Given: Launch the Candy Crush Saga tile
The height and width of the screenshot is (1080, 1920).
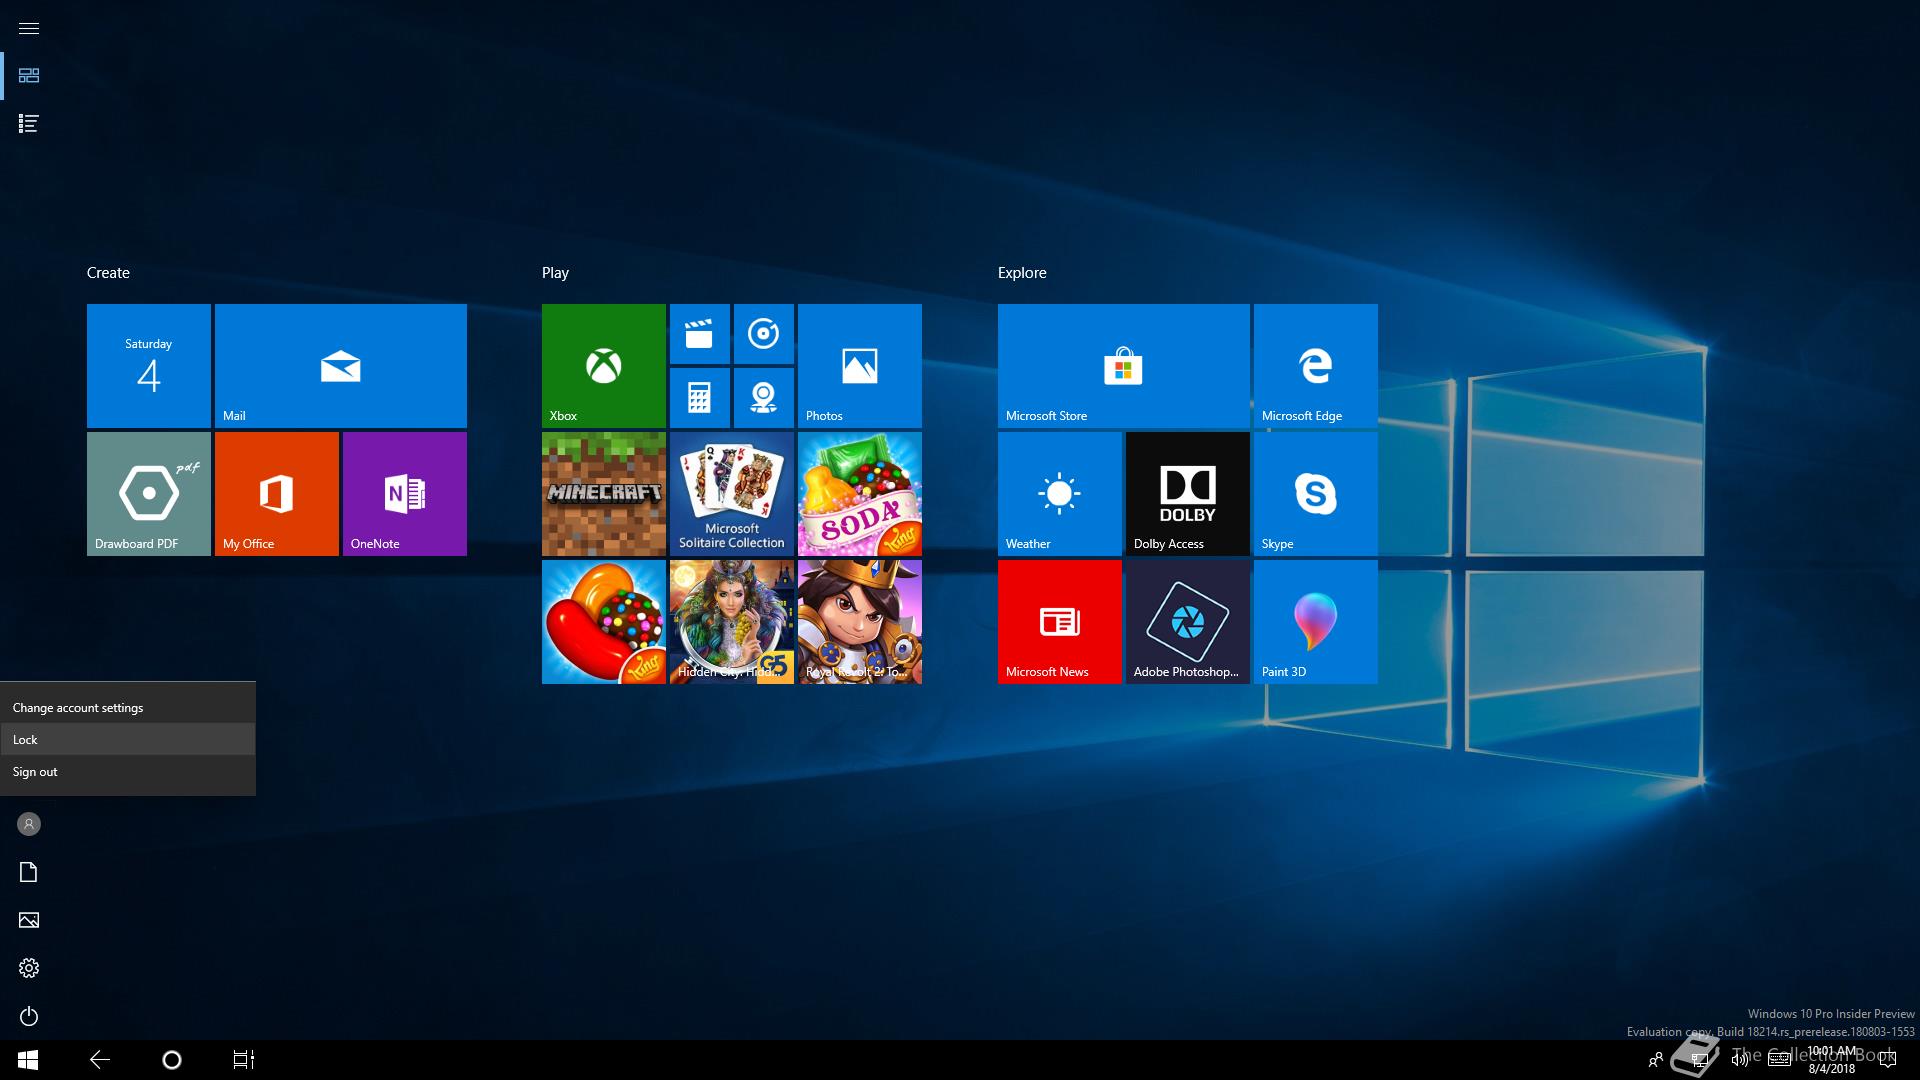Looking at the screenshot, I should click(x=604, y=622).
